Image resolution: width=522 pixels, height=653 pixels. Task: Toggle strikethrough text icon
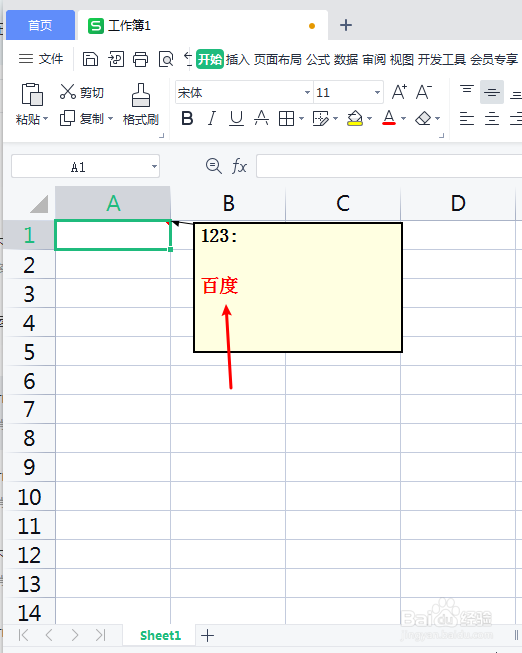tap(261, 119)
